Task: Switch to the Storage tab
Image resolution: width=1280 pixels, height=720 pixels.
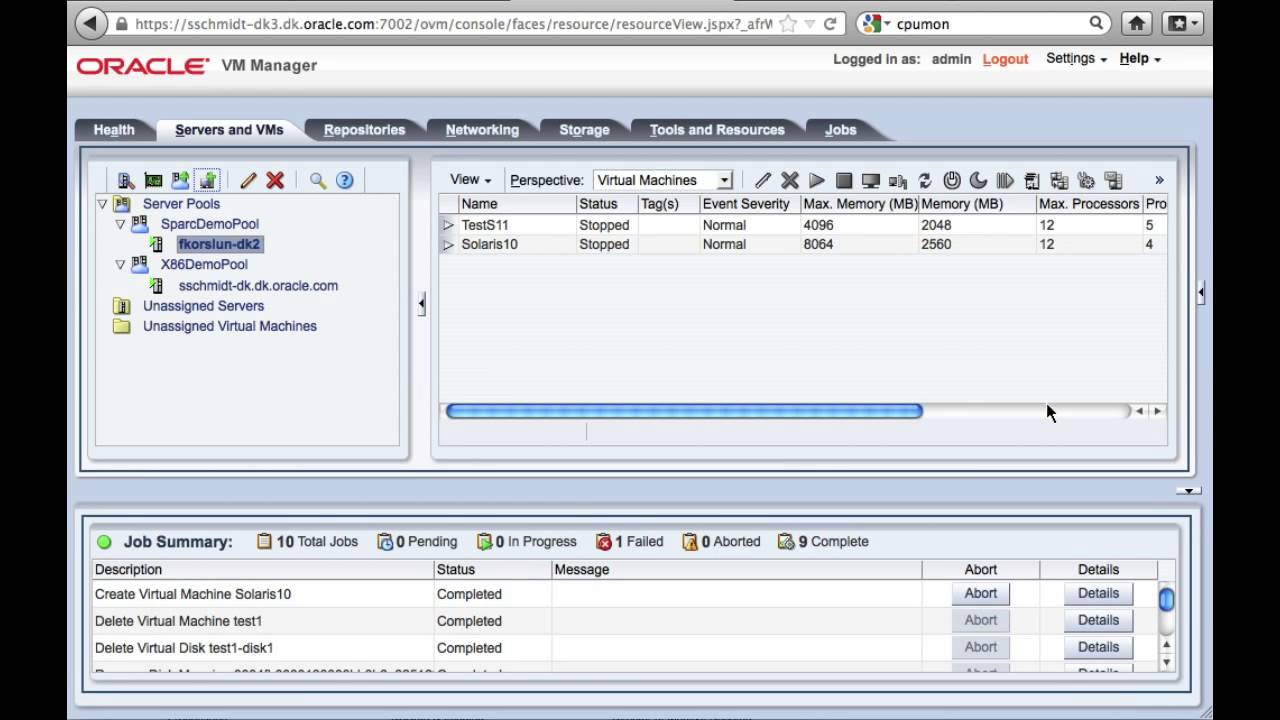Action: 584,130
